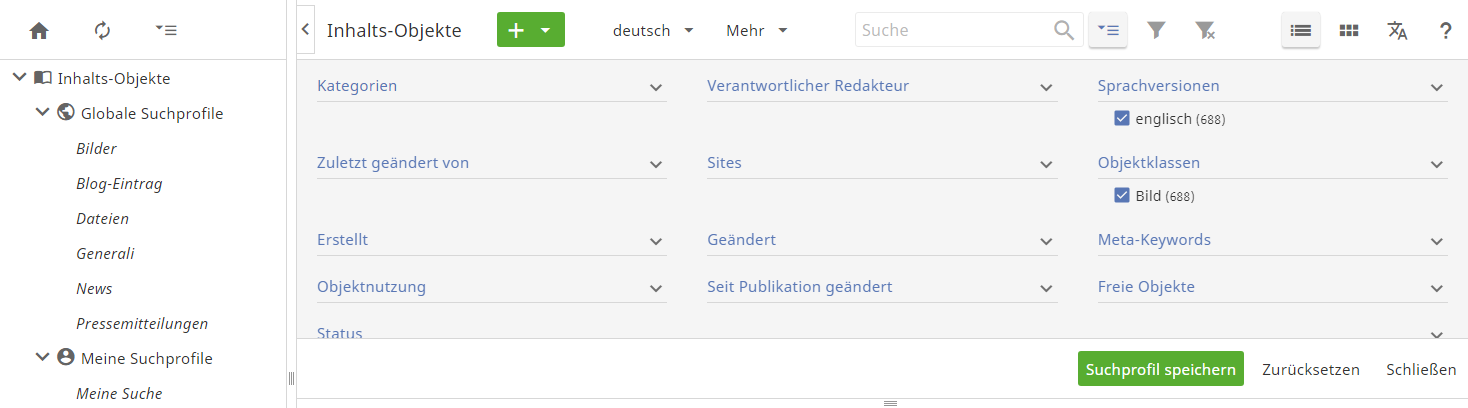1468x408 pixels.
Task: Click the refresh icon in sidebar
Action: pyautogui.click(x=102, y=30)
